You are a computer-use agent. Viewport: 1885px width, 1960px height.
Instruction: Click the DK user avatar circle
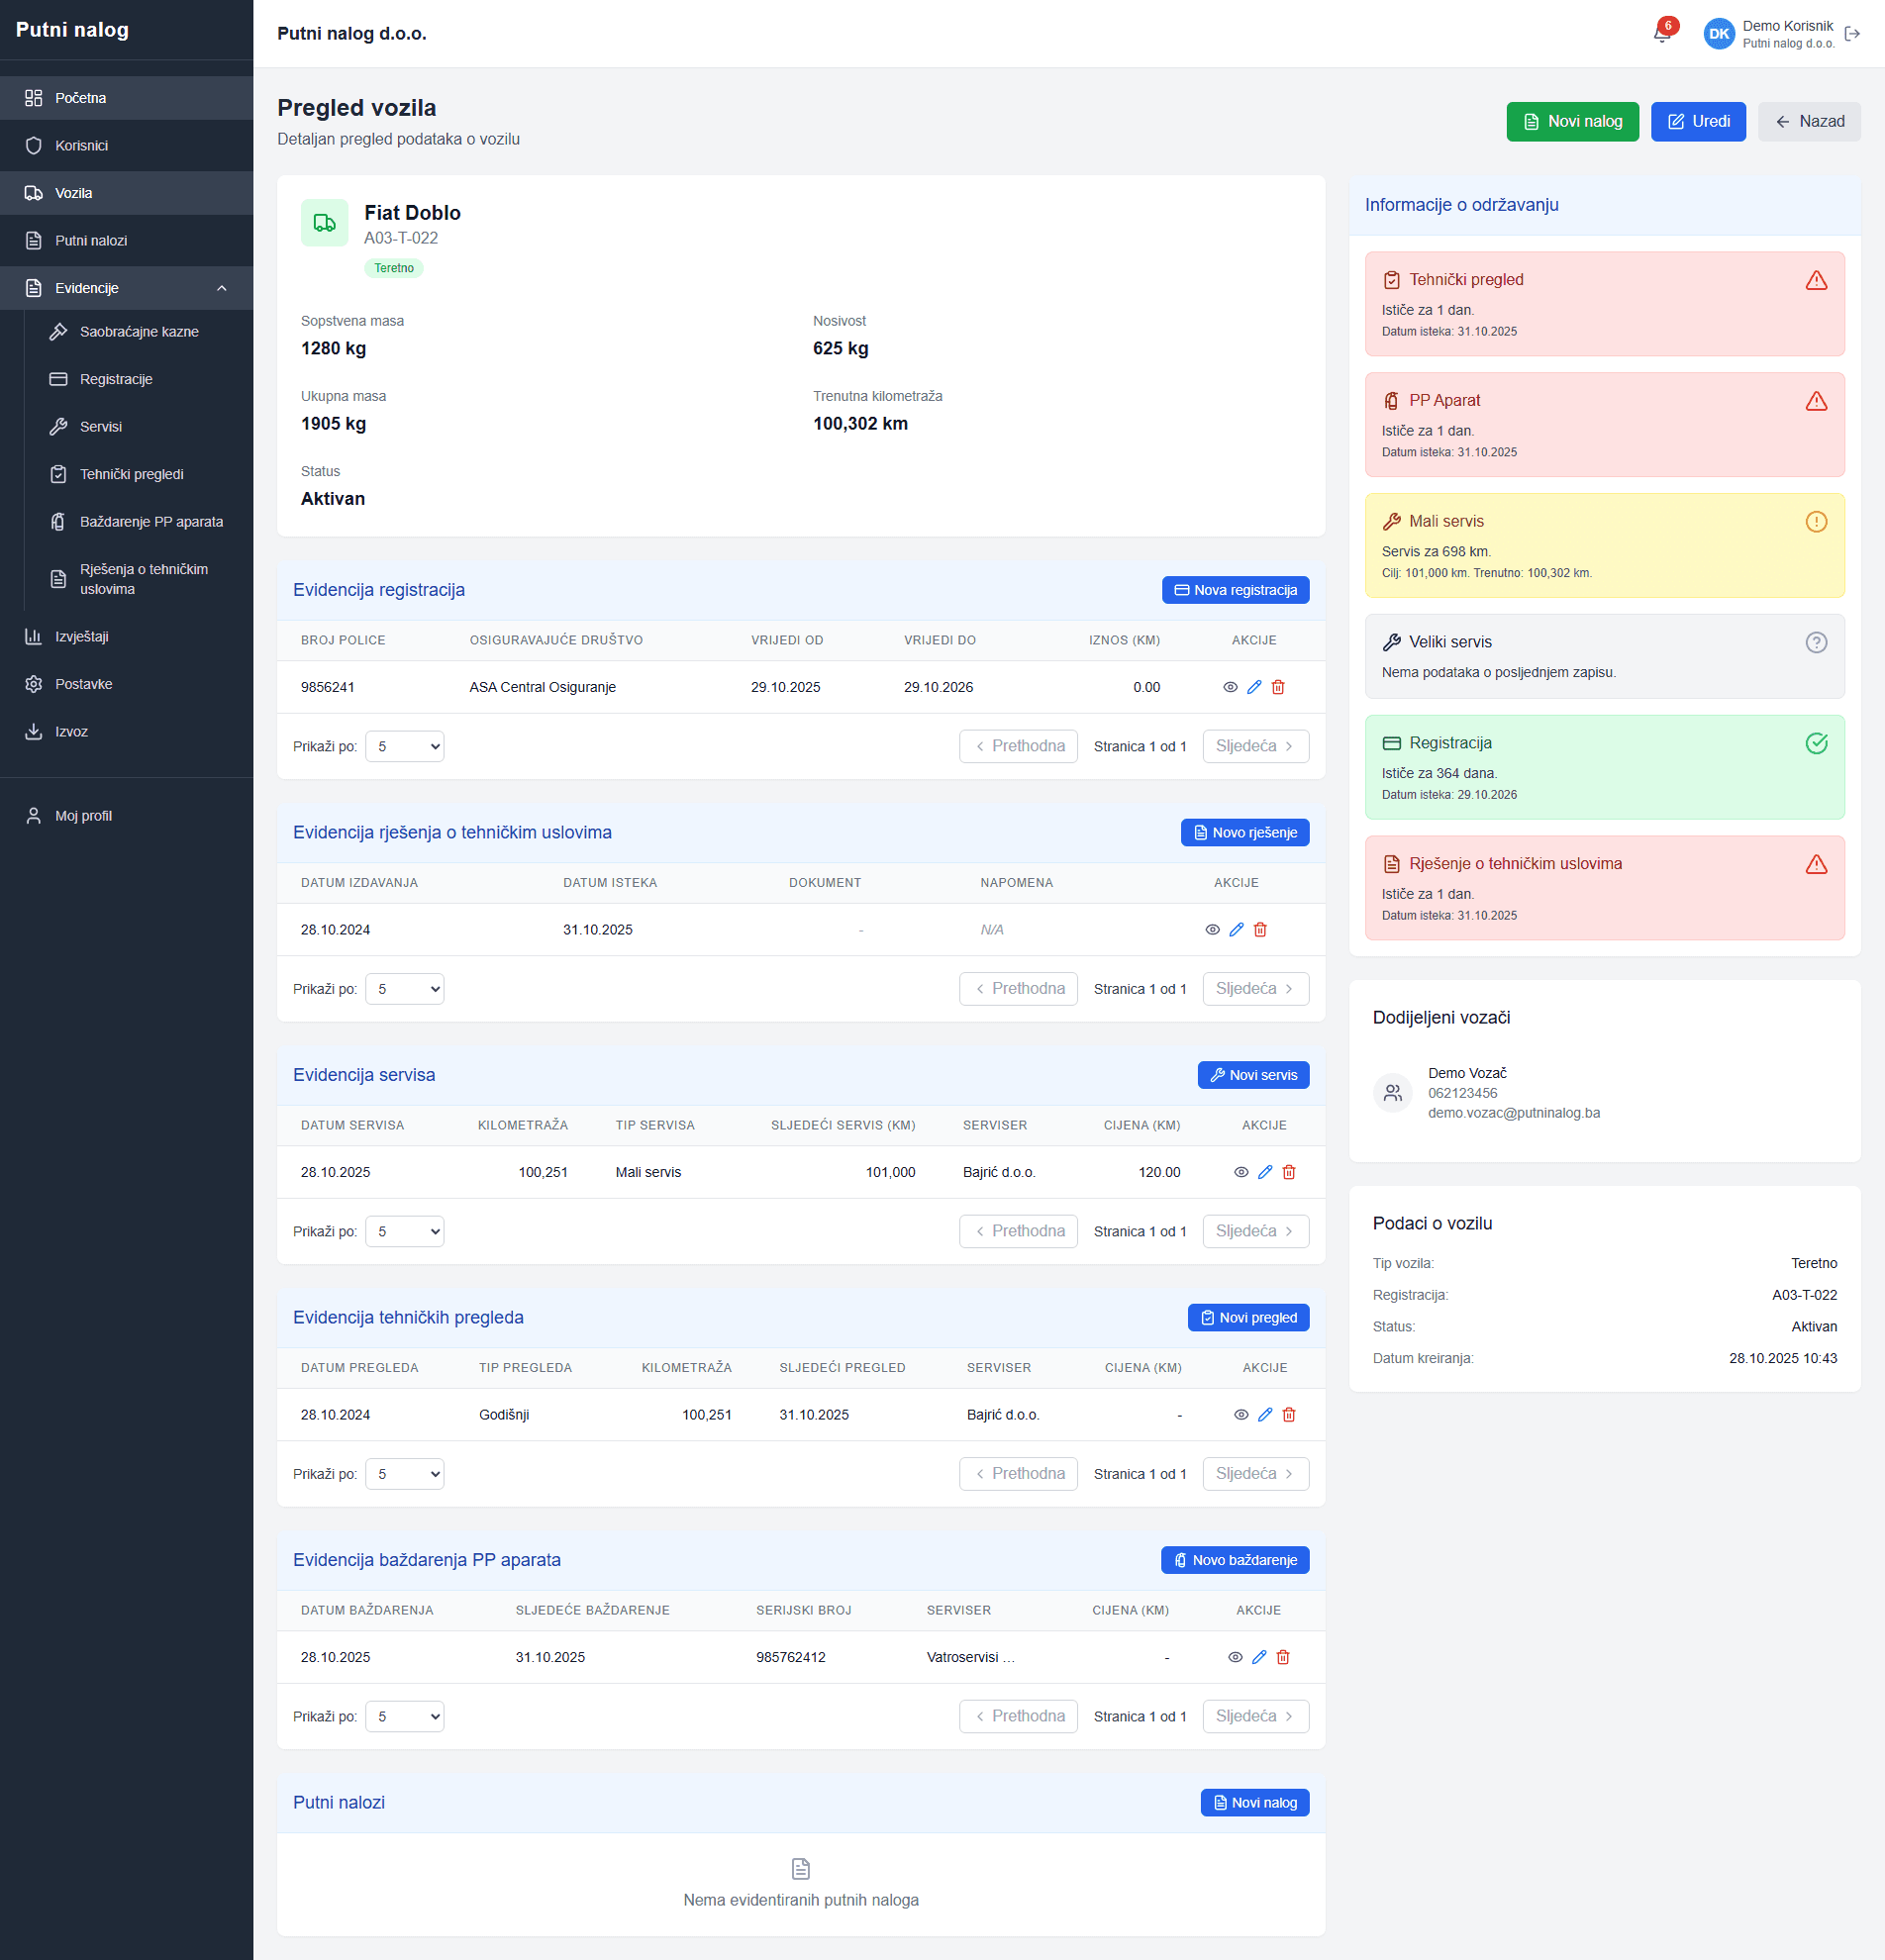[1718, 34]
